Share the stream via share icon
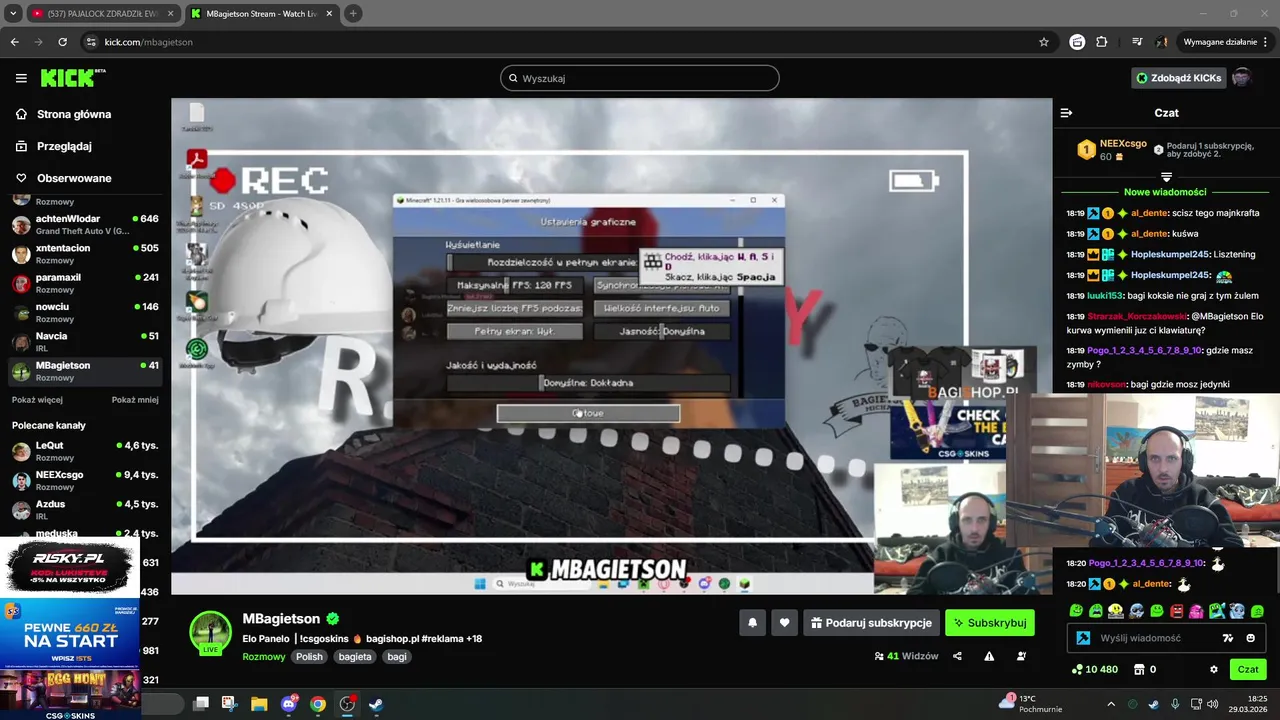The width and height of the screenshot is (1280, 720). (957, 656)
